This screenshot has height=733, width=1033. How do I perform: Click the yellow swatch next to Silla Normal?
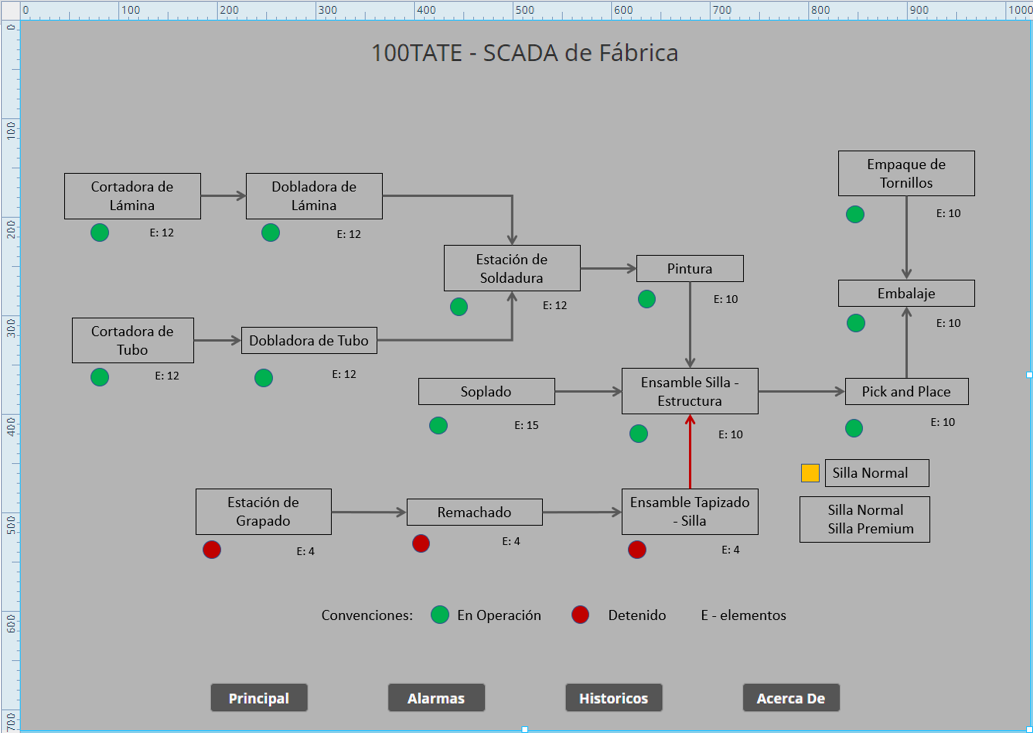(808, 470)
